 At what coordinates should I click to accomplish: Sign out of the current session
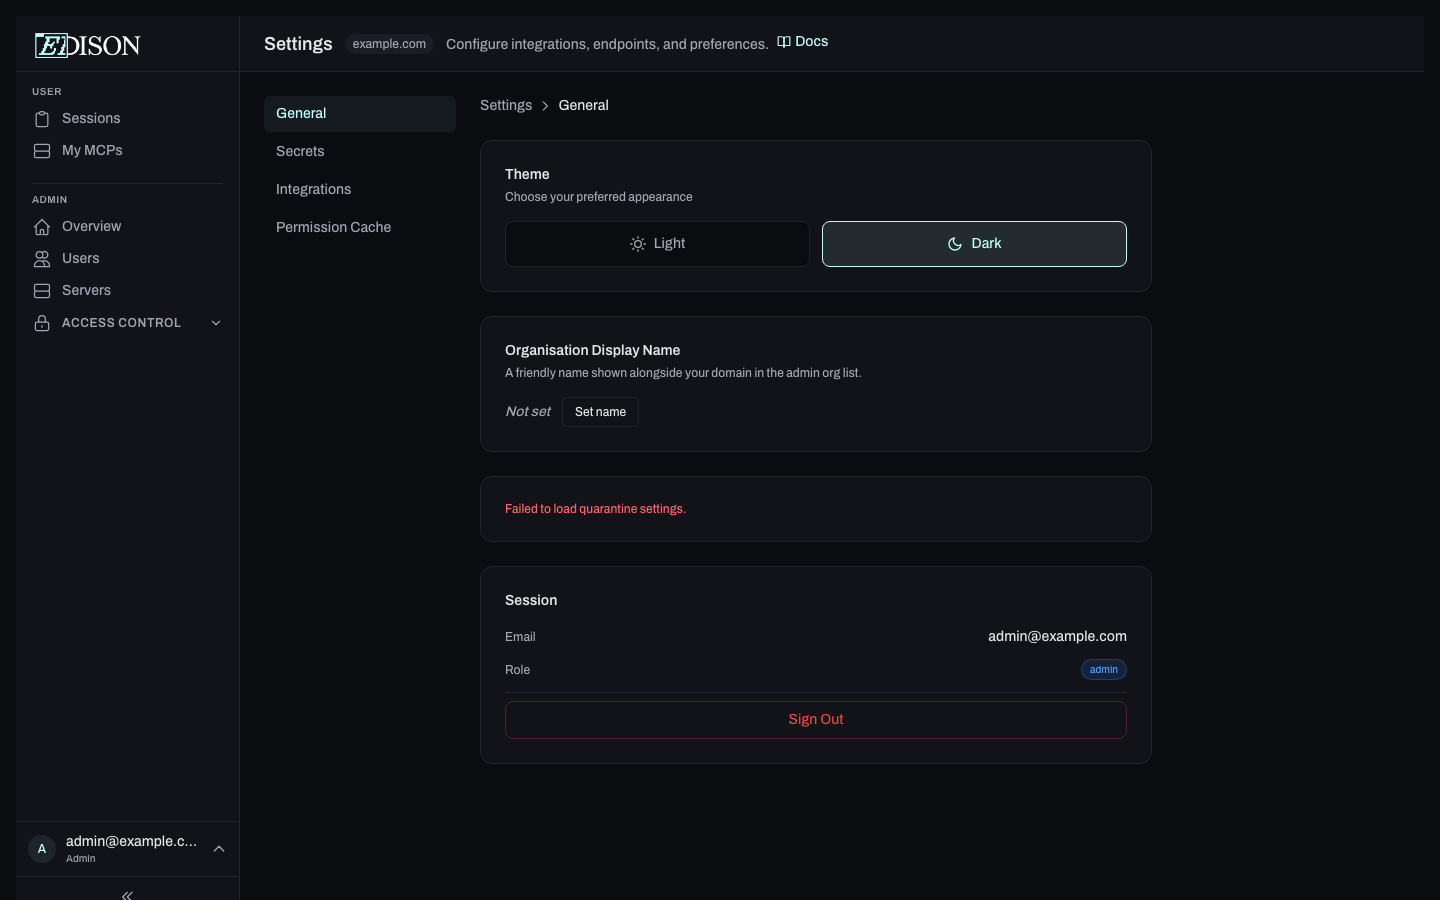(815, 719)
